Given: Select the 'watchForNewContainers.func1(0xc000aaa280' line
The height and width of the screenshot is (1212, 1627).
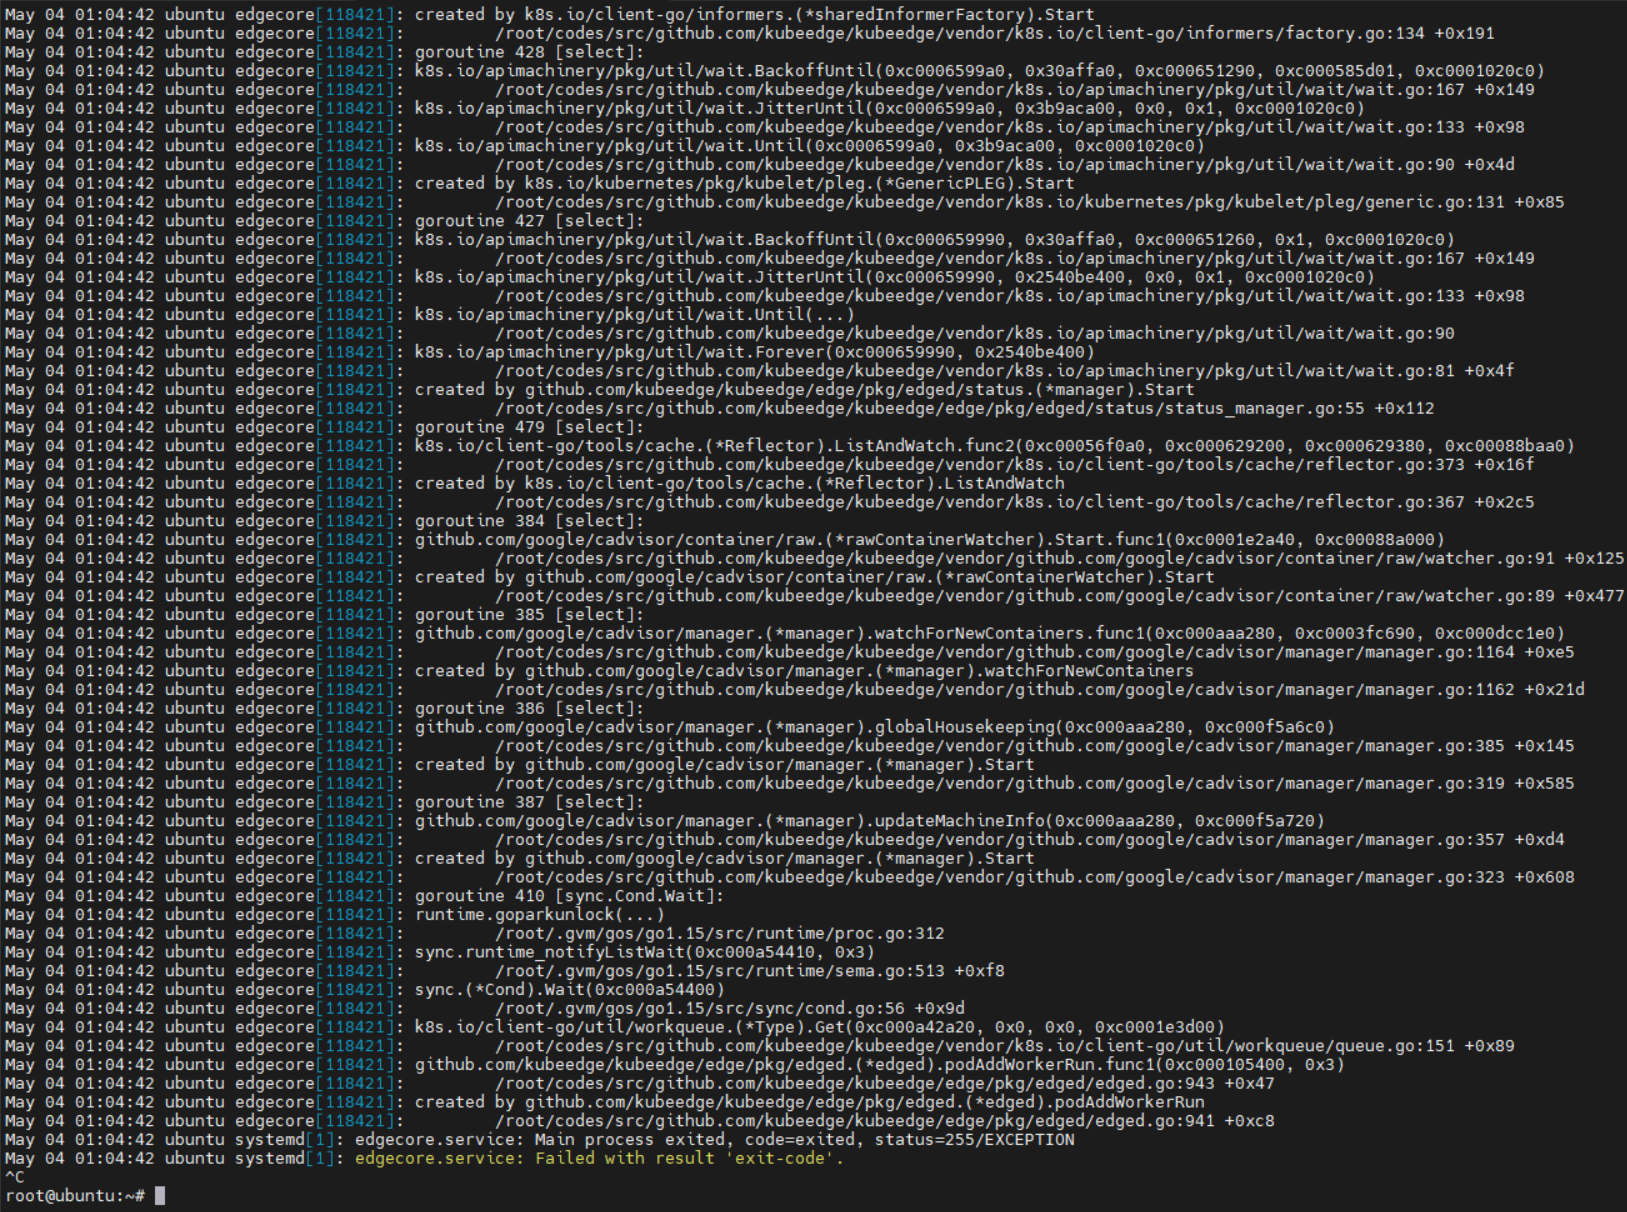Looking at the screenshot, I should [785, 633].
